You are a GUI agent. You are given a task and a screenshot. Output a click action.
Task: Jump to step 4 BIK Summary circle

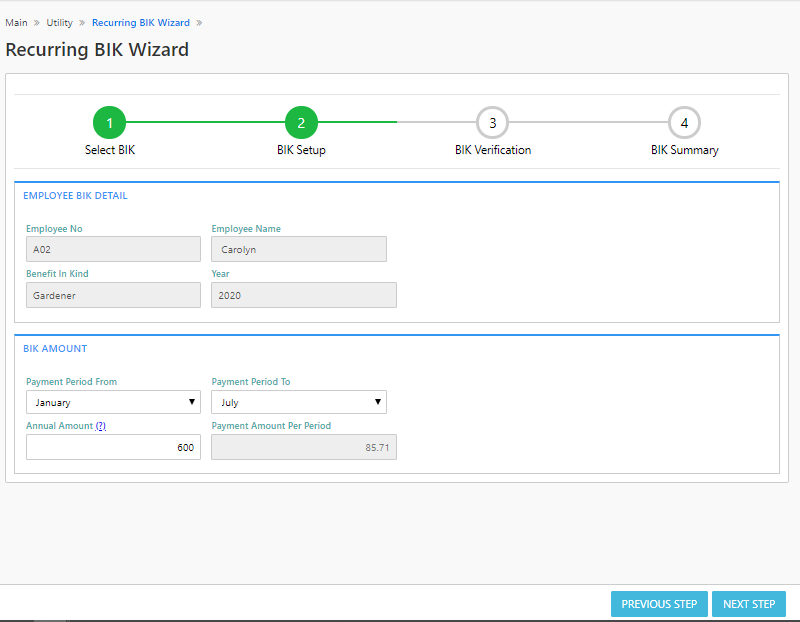tap(684, 122)
